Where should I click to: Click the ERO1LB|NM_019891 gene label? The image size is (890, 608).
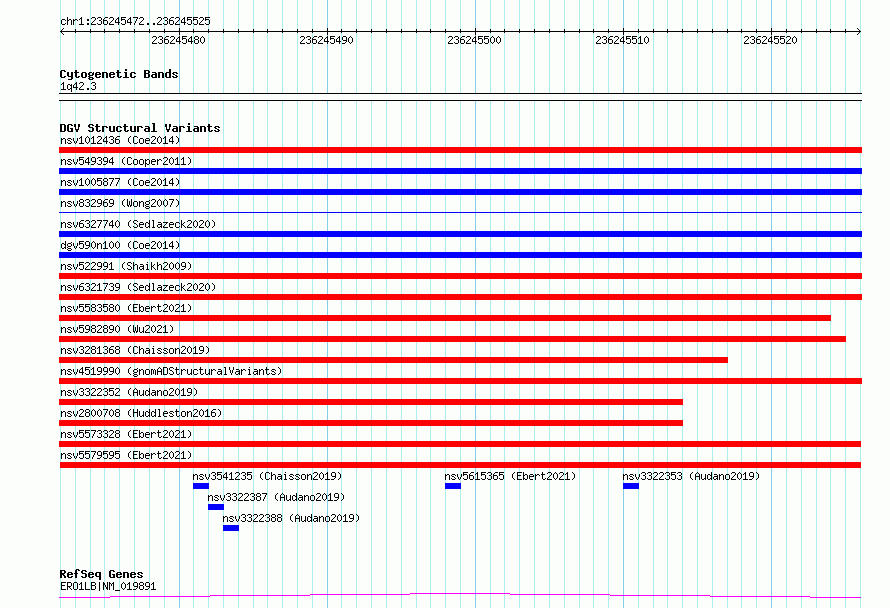point(108,586)
